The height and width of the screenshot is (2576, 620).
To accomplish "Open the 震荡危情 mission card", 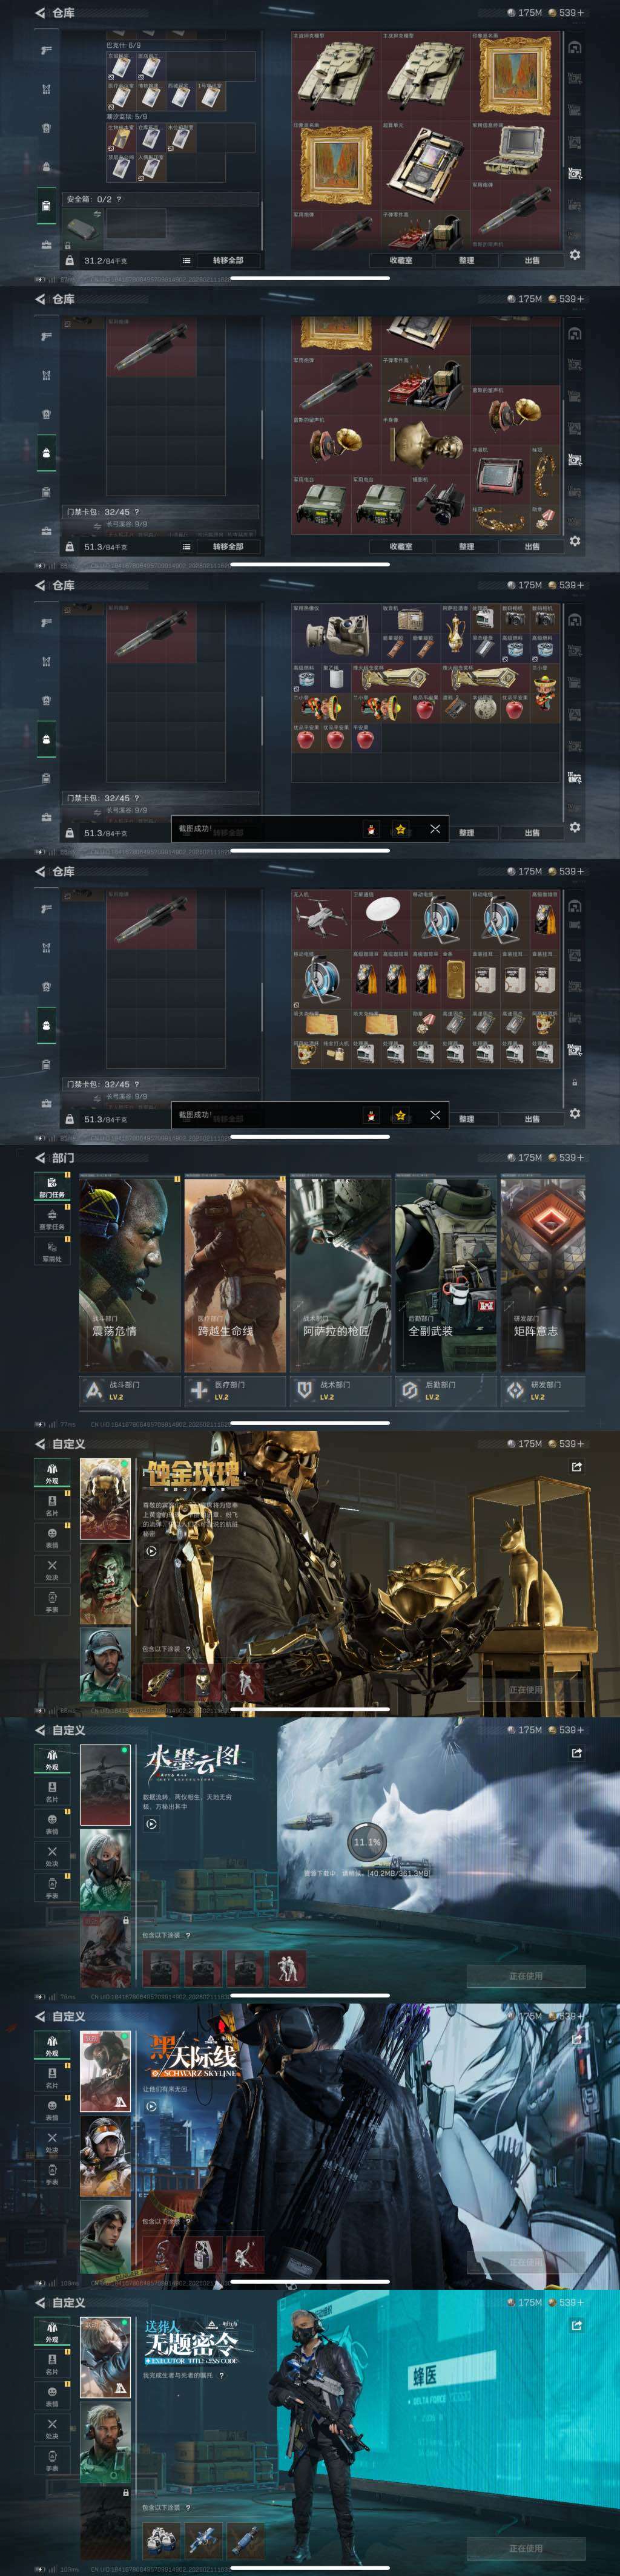I will pyautogui.click(x=129, y=1274).
